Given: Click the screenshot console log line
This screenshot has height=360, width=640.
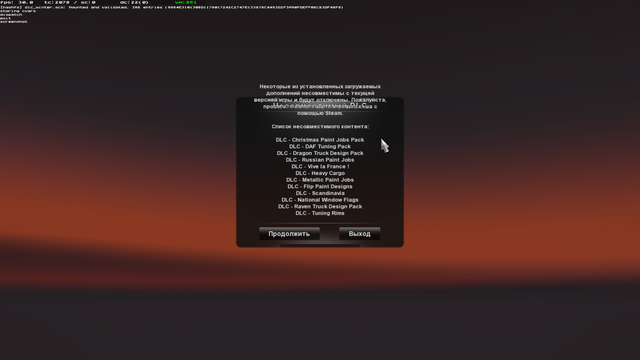Looking at the screenshot, I should click(14, 22).
